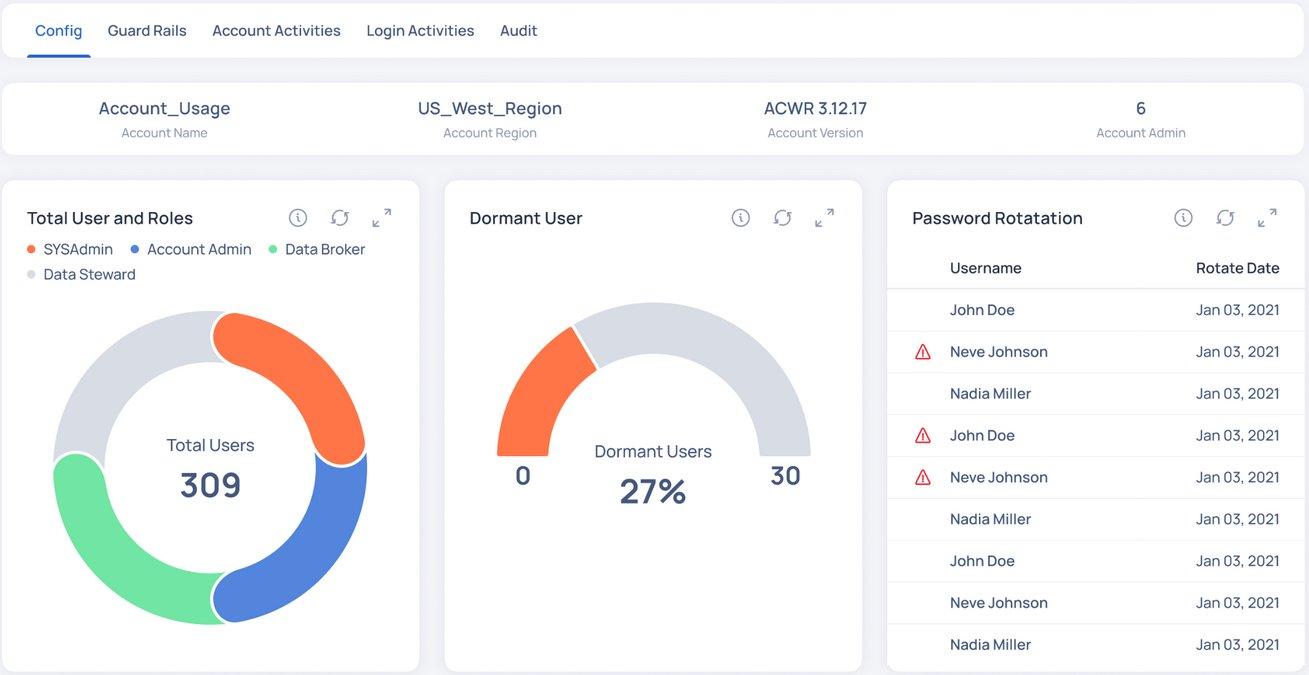1309x675 pixels.
Task: Open the Audit tab
Action: [x=519, y=31]
